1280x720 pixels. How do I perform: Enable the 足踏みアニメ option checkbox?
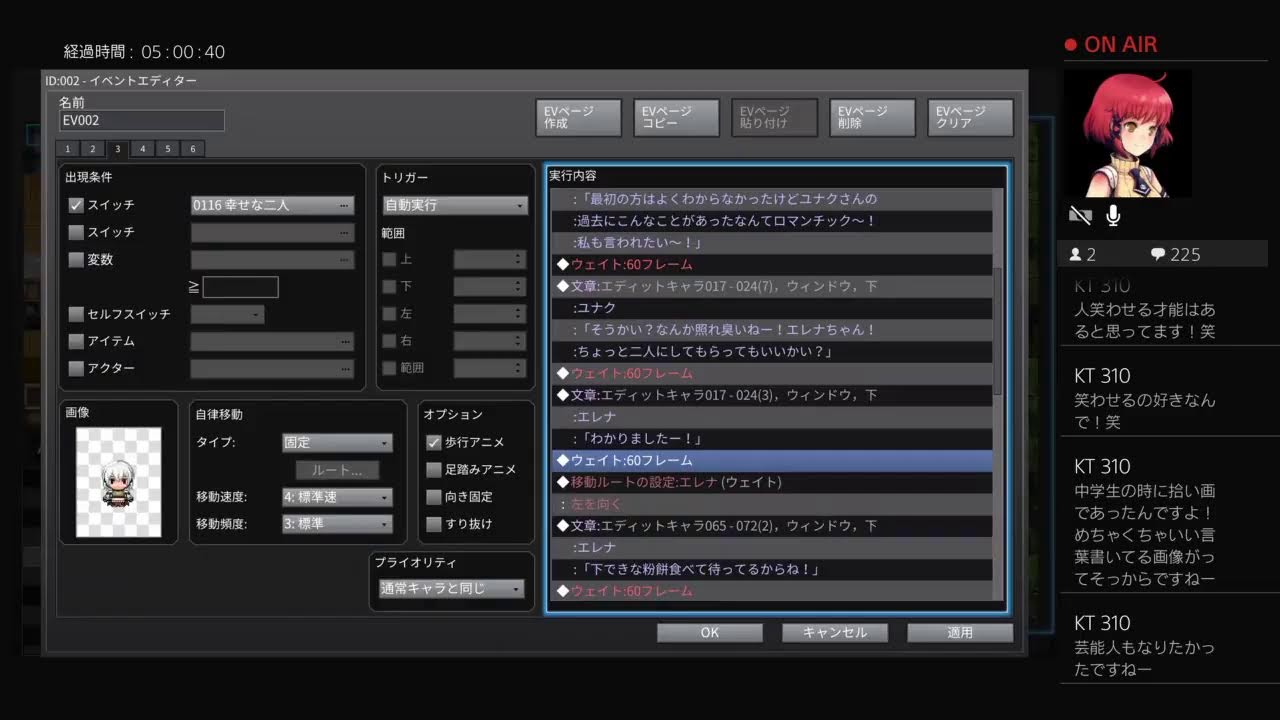click(x=434, y=469)
